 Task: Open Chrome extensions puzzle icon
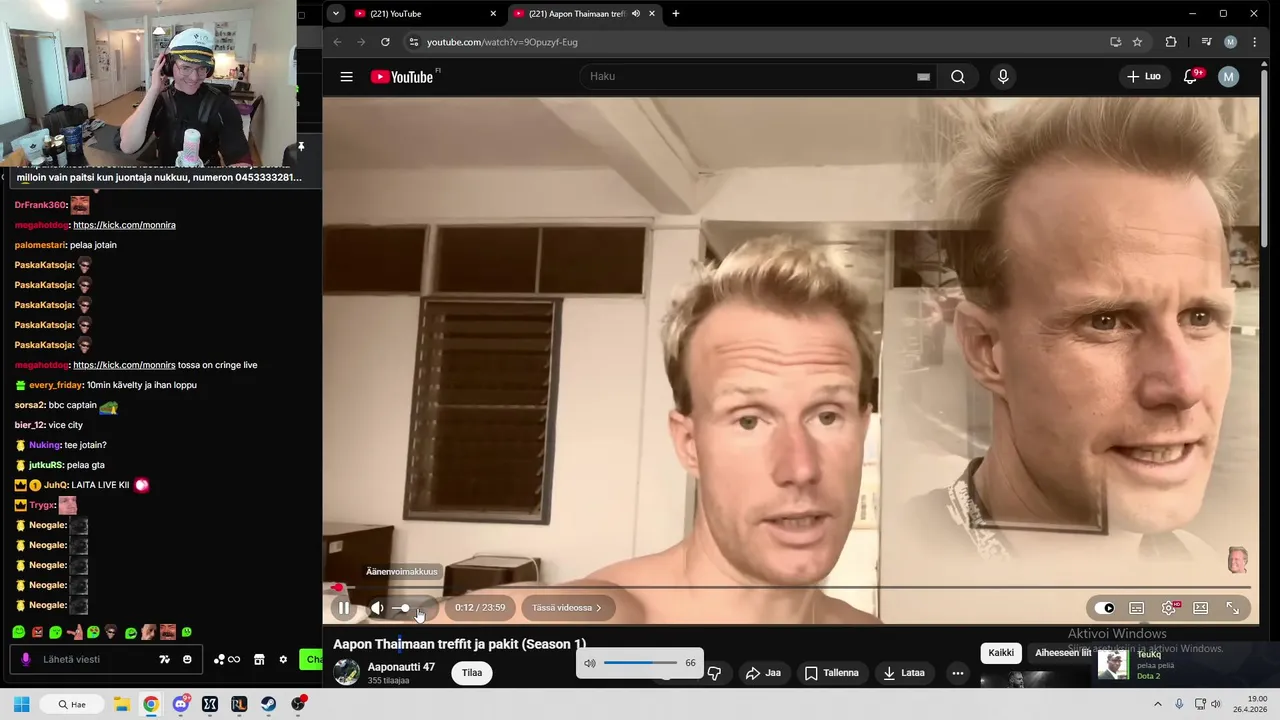click(x=1171, y=42)
